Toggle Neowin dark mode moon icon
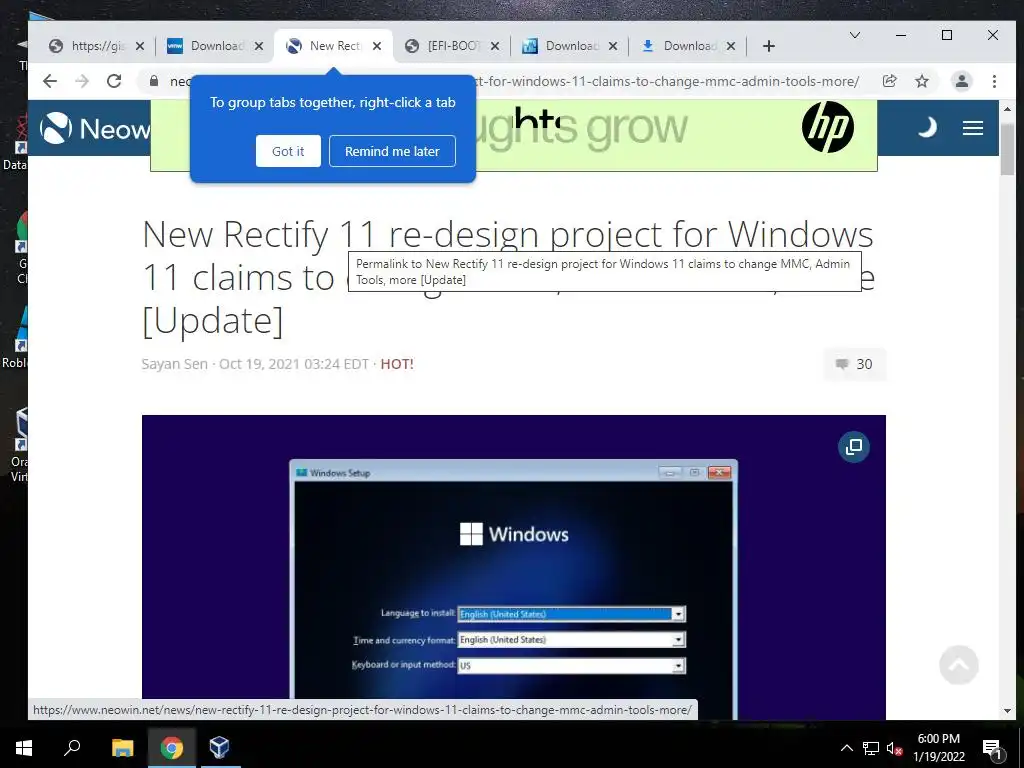Viewport: 1024px width, 768px height. point(927,127)
